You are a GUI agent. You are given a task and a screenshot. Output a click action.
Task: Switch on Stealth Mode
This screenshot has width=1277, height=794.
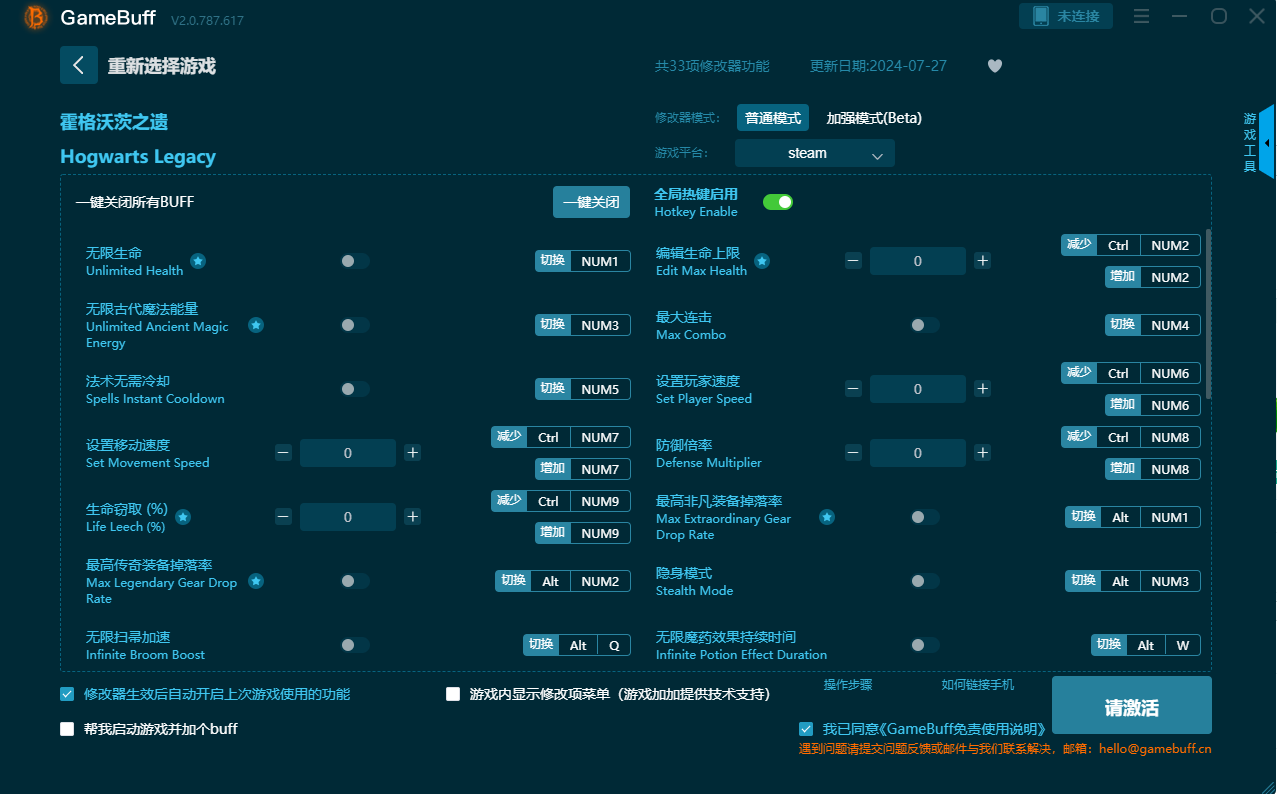pos(925,581)
